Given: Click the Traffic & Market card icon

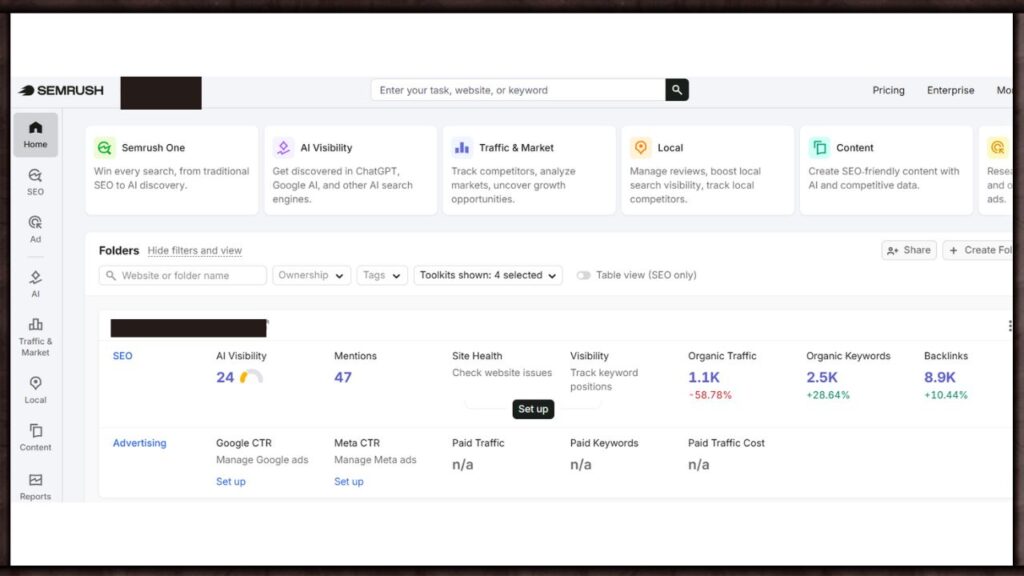Looking at the screenshot, I should pyautogui.click(x=462, y=148).
